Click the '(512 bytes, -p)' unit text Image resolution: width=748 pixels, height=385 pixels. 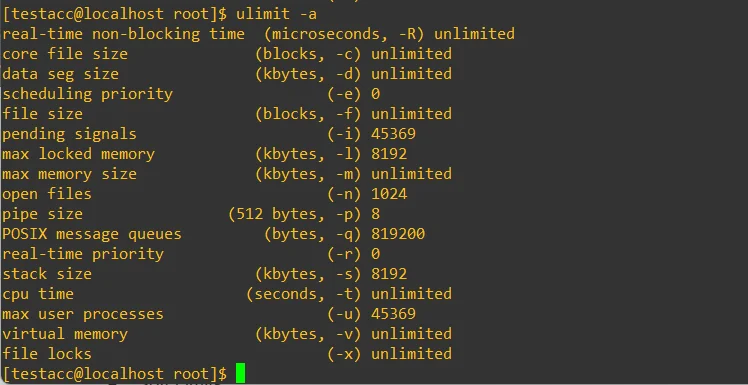coord(295,214)
